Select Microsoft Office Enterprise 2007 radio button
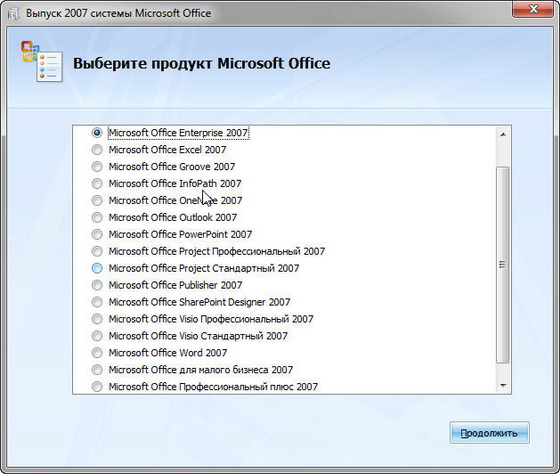Image resolution: width=560 pixels, height=474 pixels. [x=97, y=133]
